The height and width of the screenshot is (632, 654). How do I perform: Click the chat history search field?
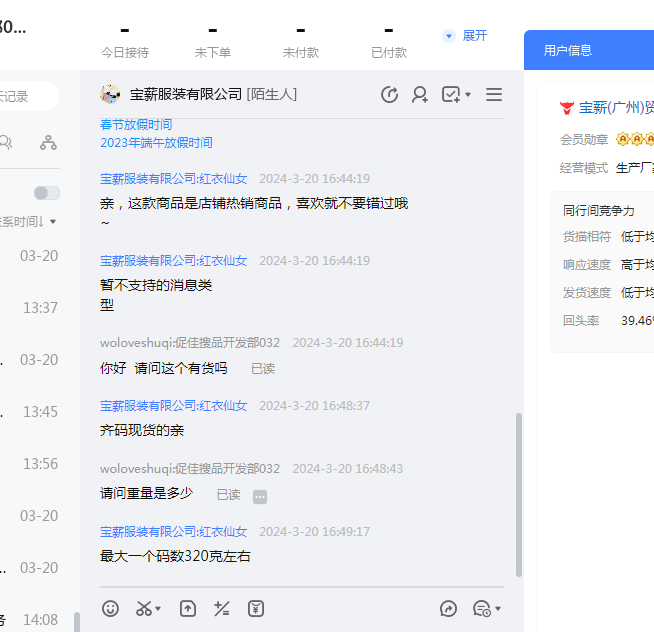(x=25, y=97)
